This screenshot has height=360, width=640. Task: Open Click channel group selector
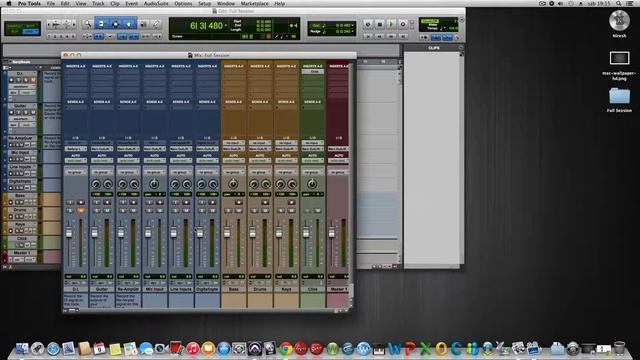312,172
